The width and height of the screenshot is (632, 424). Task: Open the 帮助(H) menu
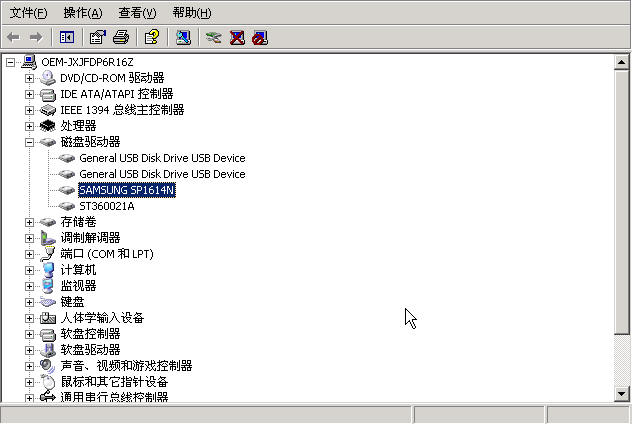tap(192, 13)
